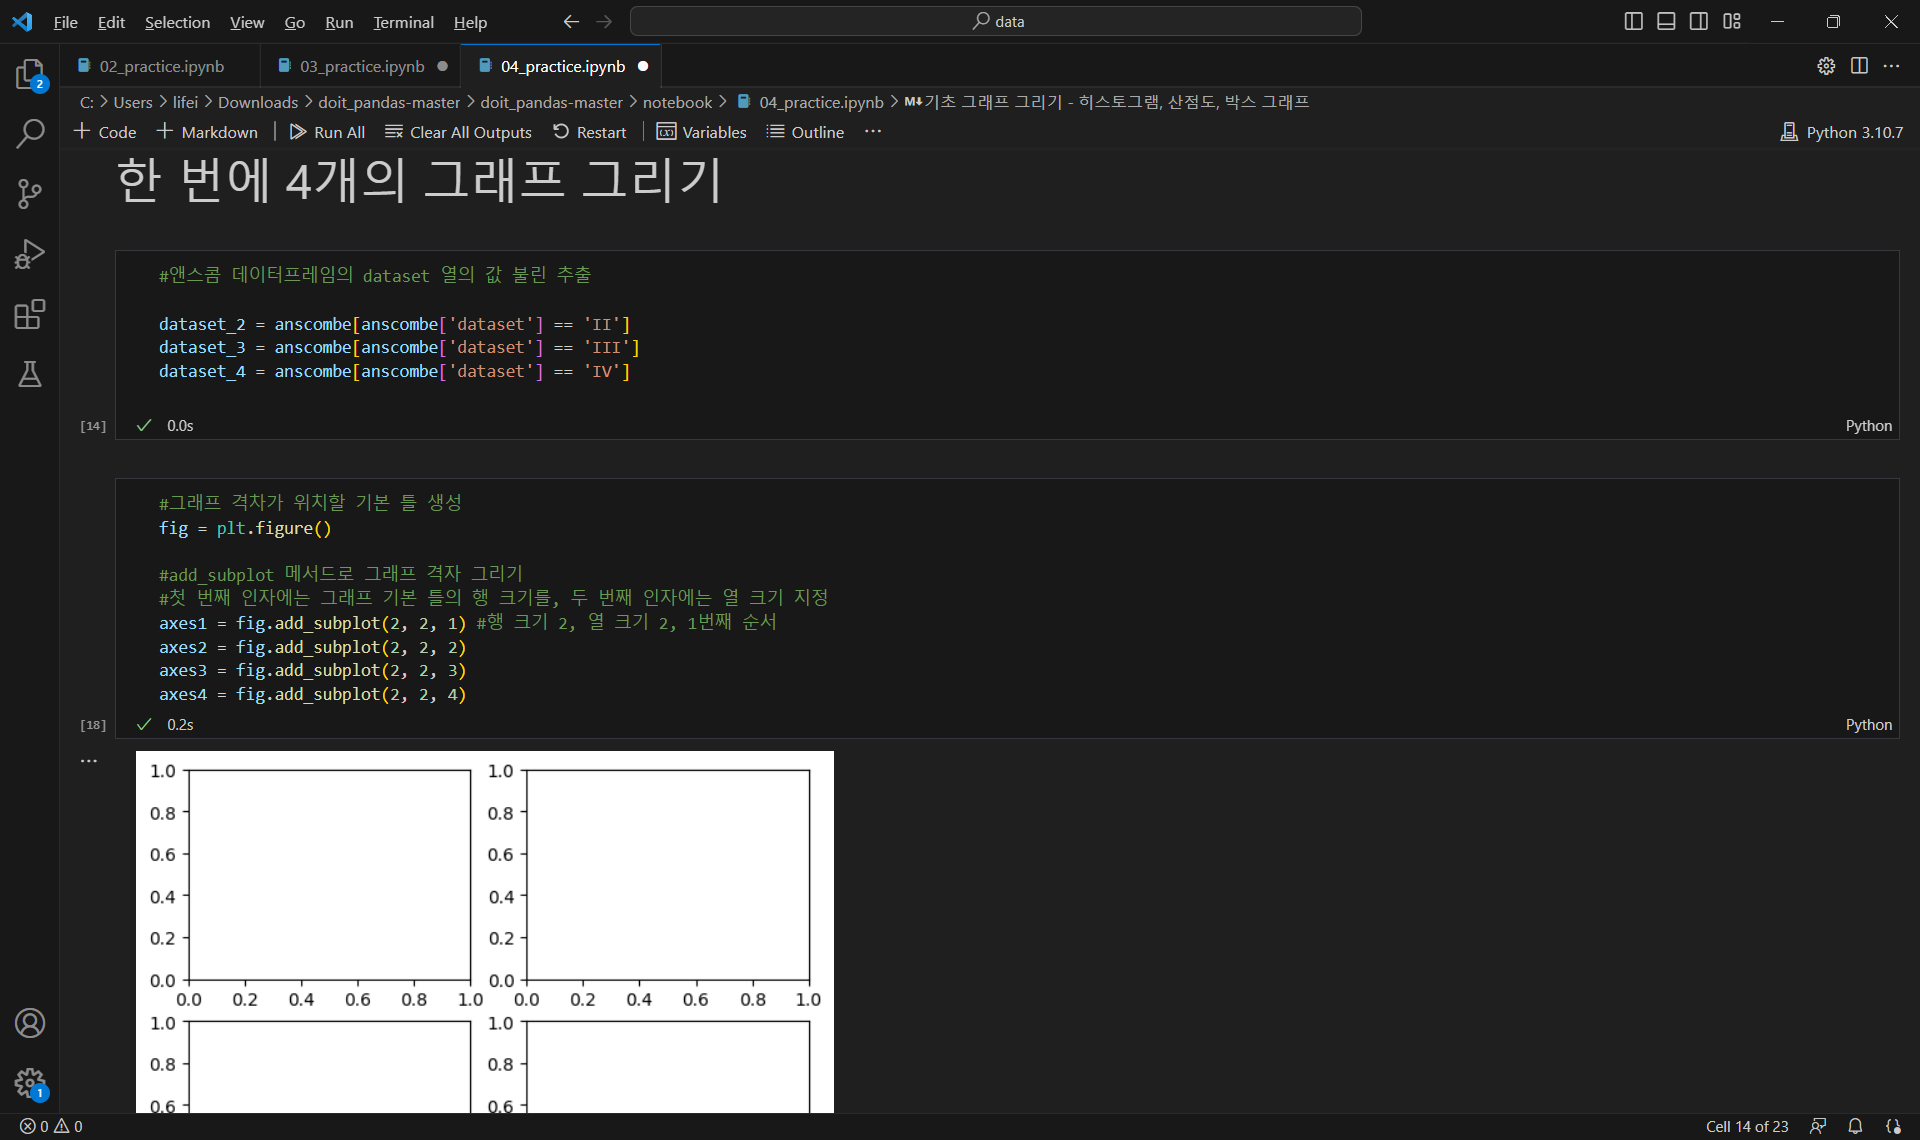The image size is (1920, 1140).
Task: Expand the cell output more actions ellipsis
Action: tap(89, 761)
